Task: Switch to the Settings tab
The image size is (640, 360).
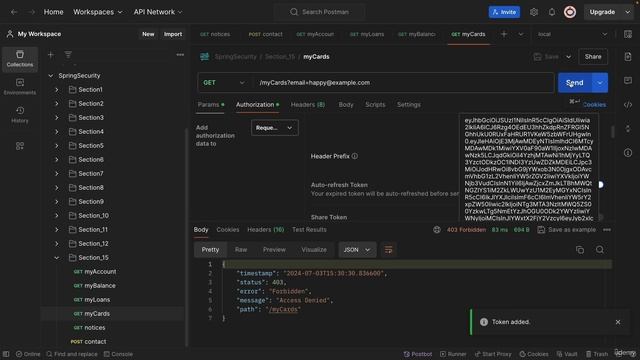Action: coord(409,104)
